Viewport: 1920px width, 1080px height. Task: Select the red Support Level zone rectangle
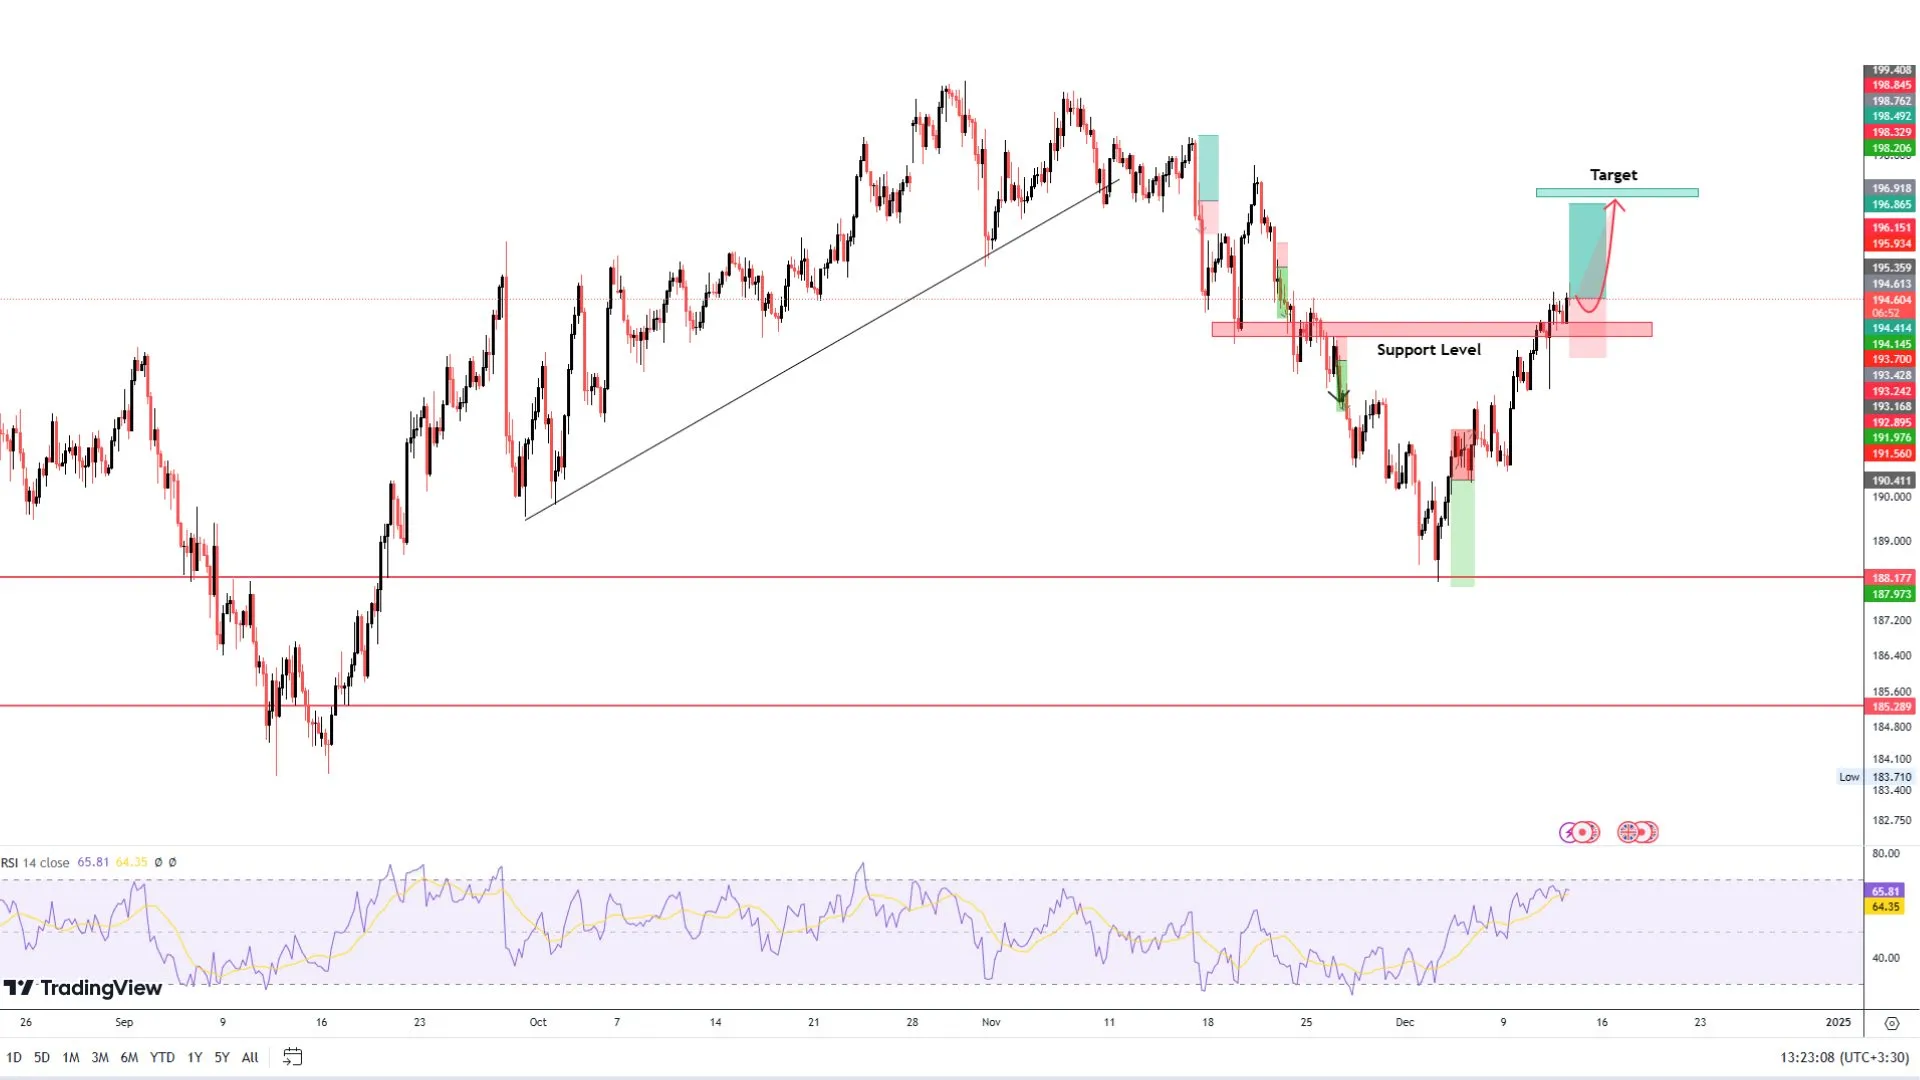tap(1431, 329)
